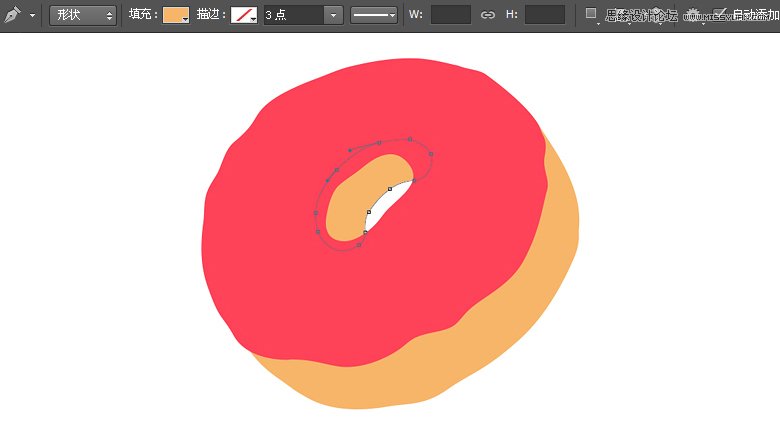Select the rightmost anchor point of the hole path
Viewport: 780px width, 440px height.
click(431, 154)
